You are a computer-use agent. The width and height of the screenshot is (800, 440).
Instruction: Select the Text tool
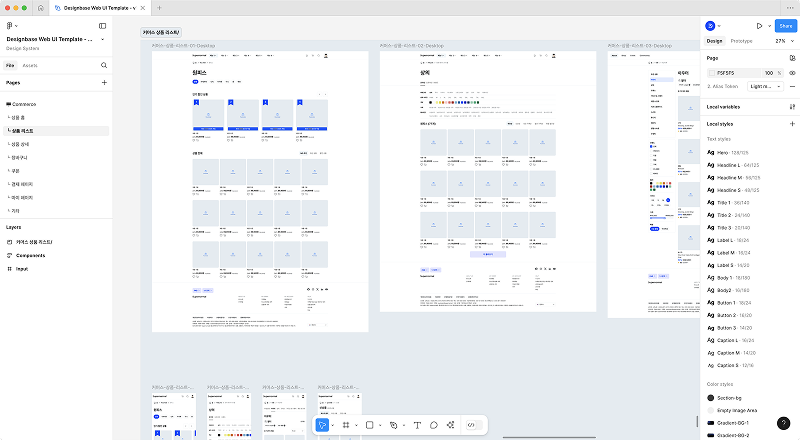tap(417, 425)
